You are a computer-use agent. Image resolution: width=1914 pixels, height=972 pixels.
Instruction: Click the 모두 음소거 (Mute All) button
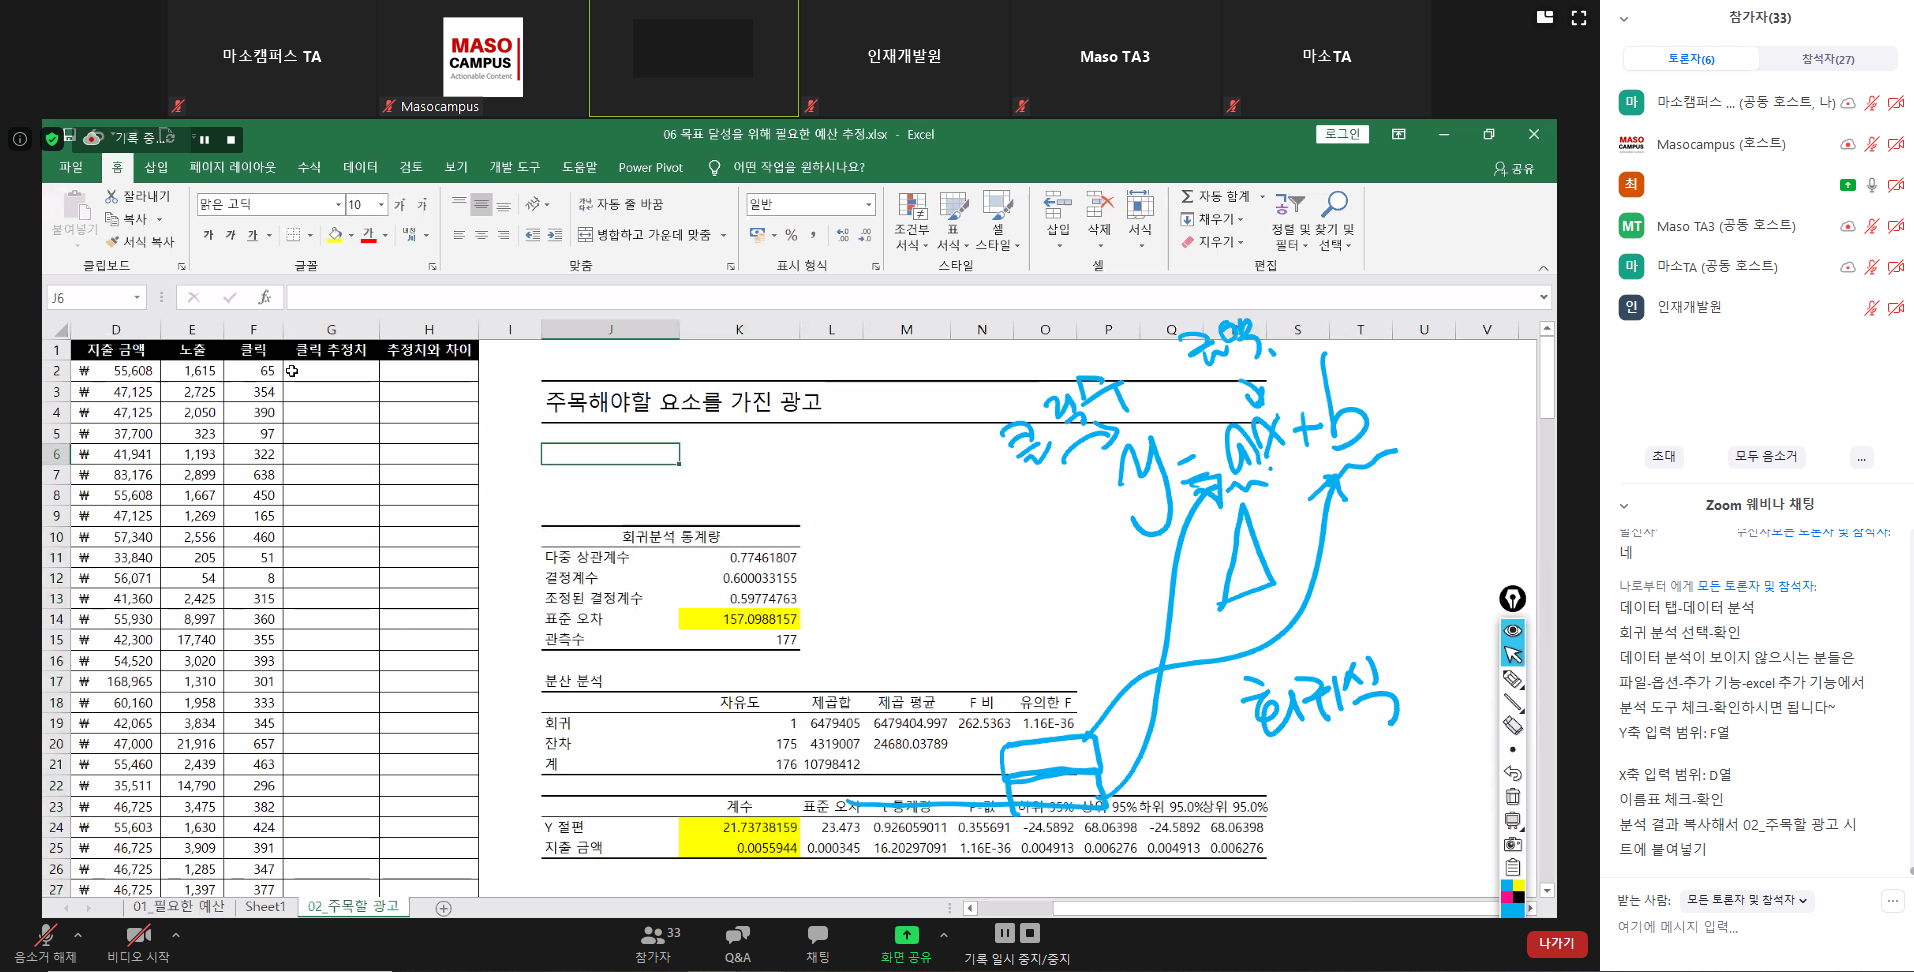coord(1765,456)
